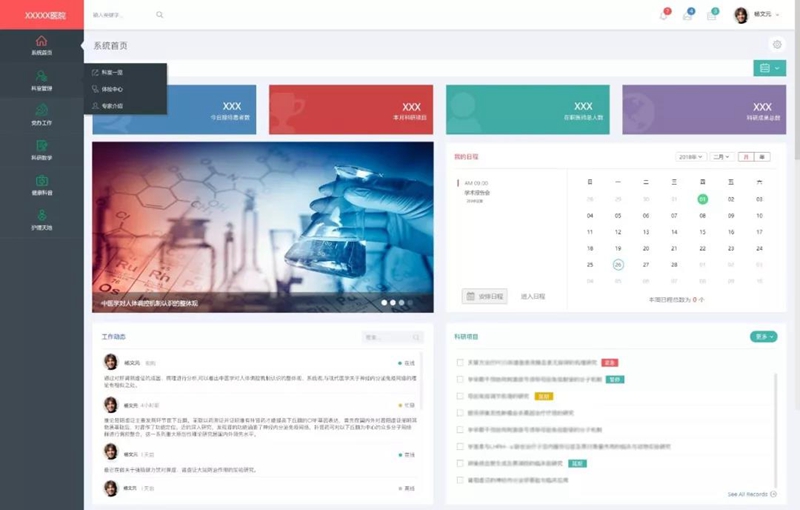Viewport: 800px width, 510px height.
Task: Open the 科研教学 sidebar icon
Action: point(41,146)
